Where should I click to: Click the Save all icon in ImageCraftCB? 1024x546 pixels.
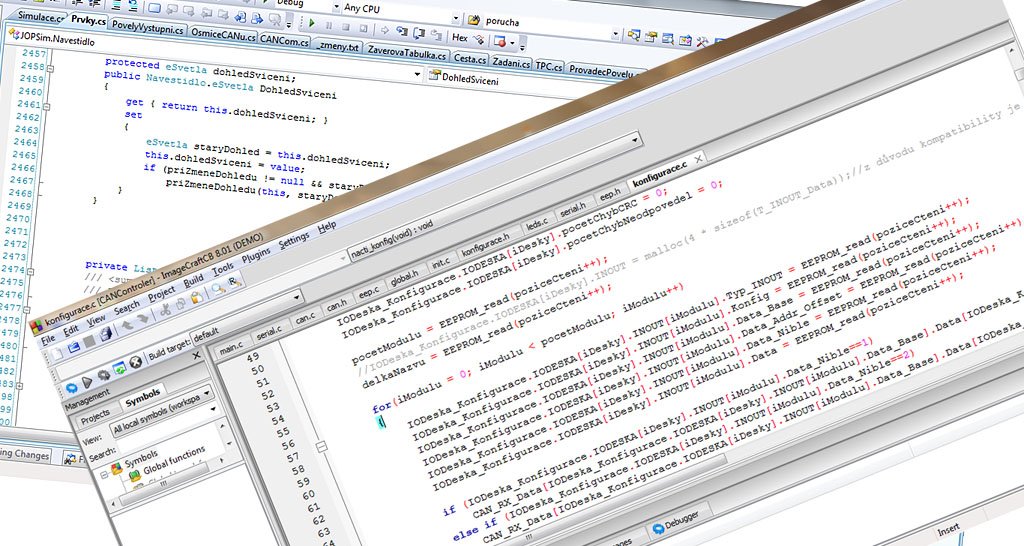106,334
